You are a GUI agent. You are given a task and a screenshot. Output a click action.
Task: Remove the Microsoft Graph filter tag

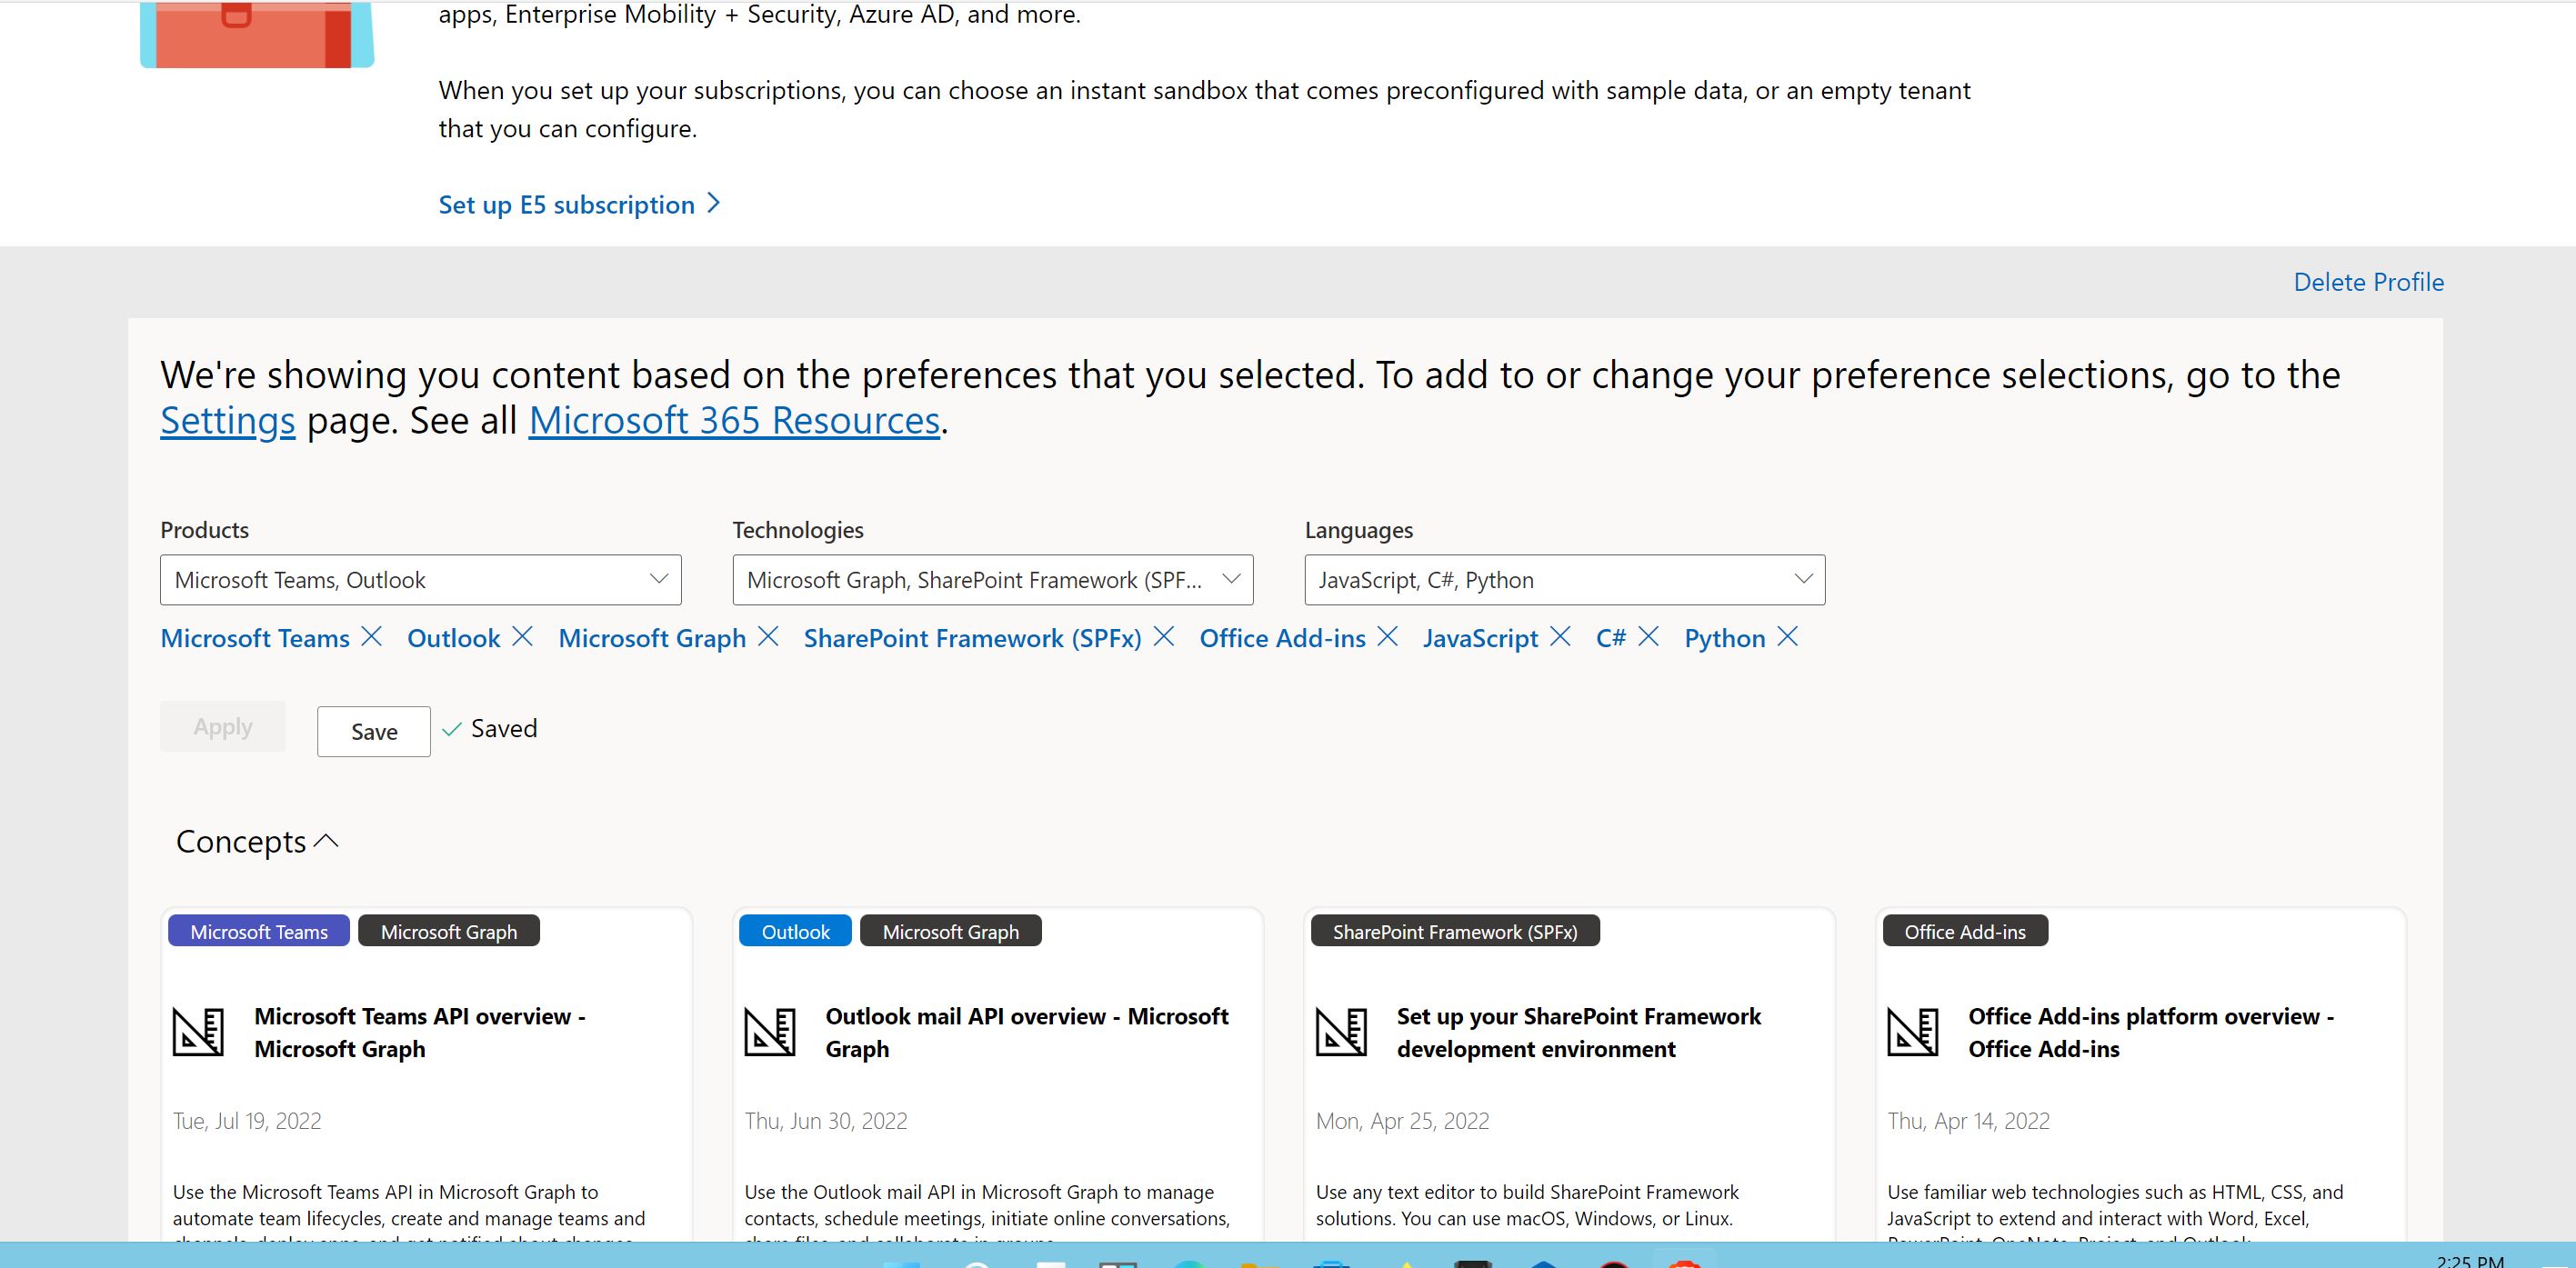coord(768,637)
